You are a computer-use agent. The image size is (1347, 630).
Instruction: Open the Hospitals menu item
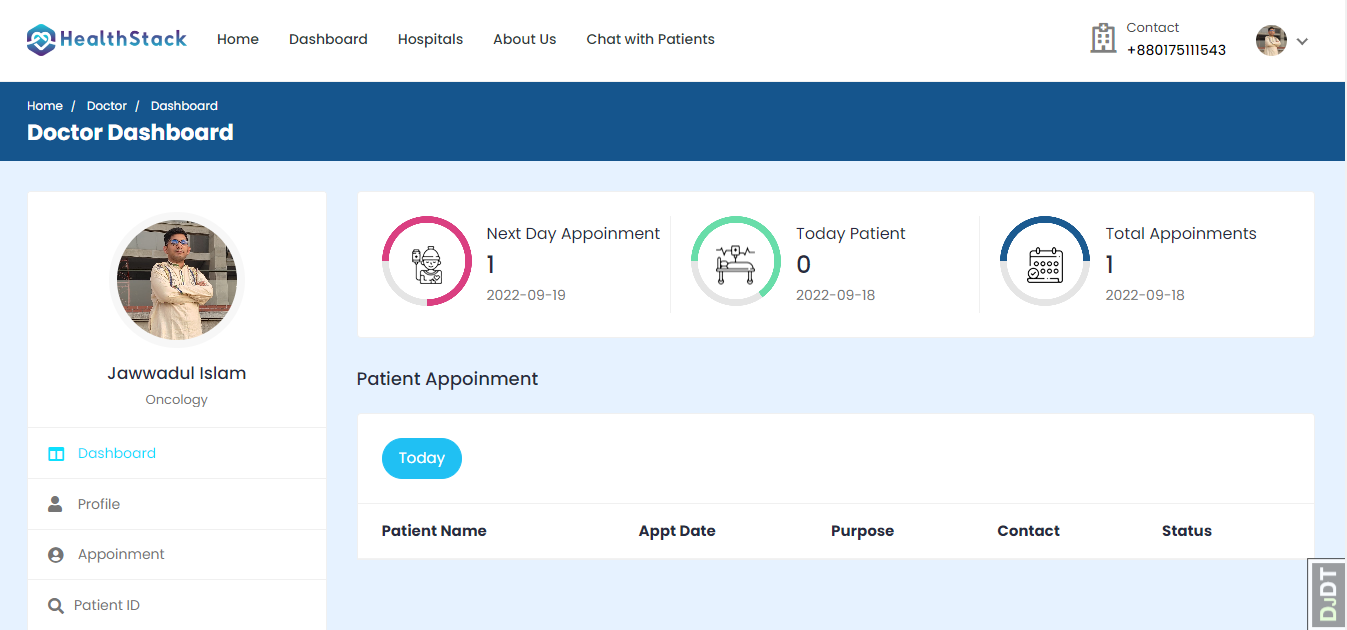[430, 40]
